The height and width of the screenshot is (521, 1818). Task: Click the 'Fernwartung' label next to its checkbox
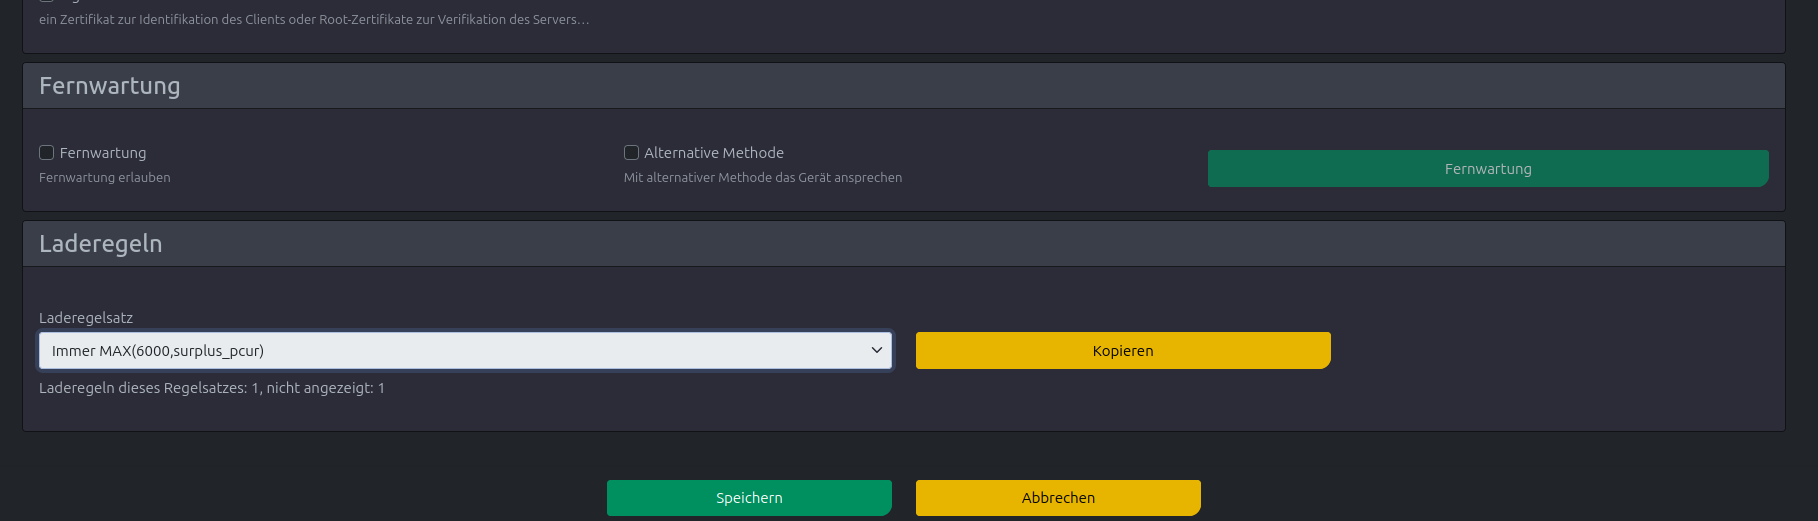click(103, 152)
